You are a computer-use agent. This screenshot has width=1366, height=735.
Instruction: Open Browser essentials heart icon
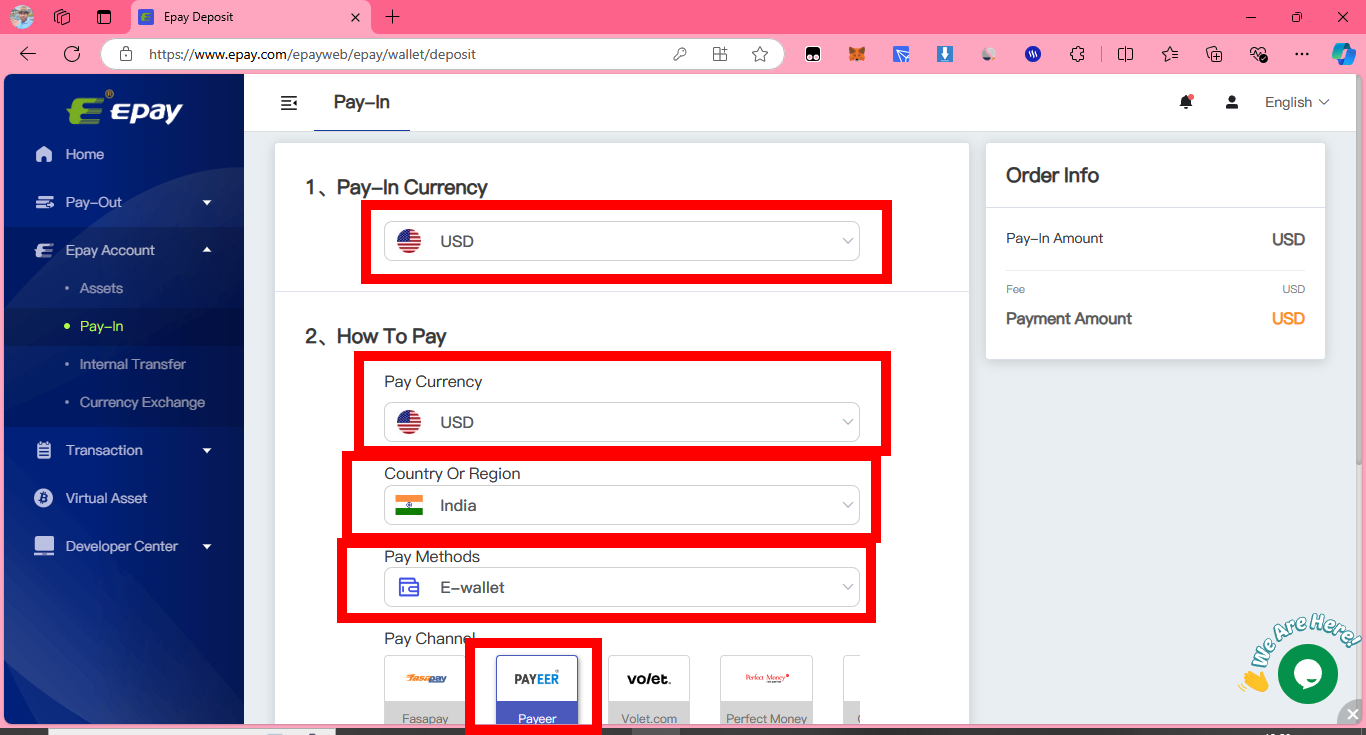[1258, 54]
